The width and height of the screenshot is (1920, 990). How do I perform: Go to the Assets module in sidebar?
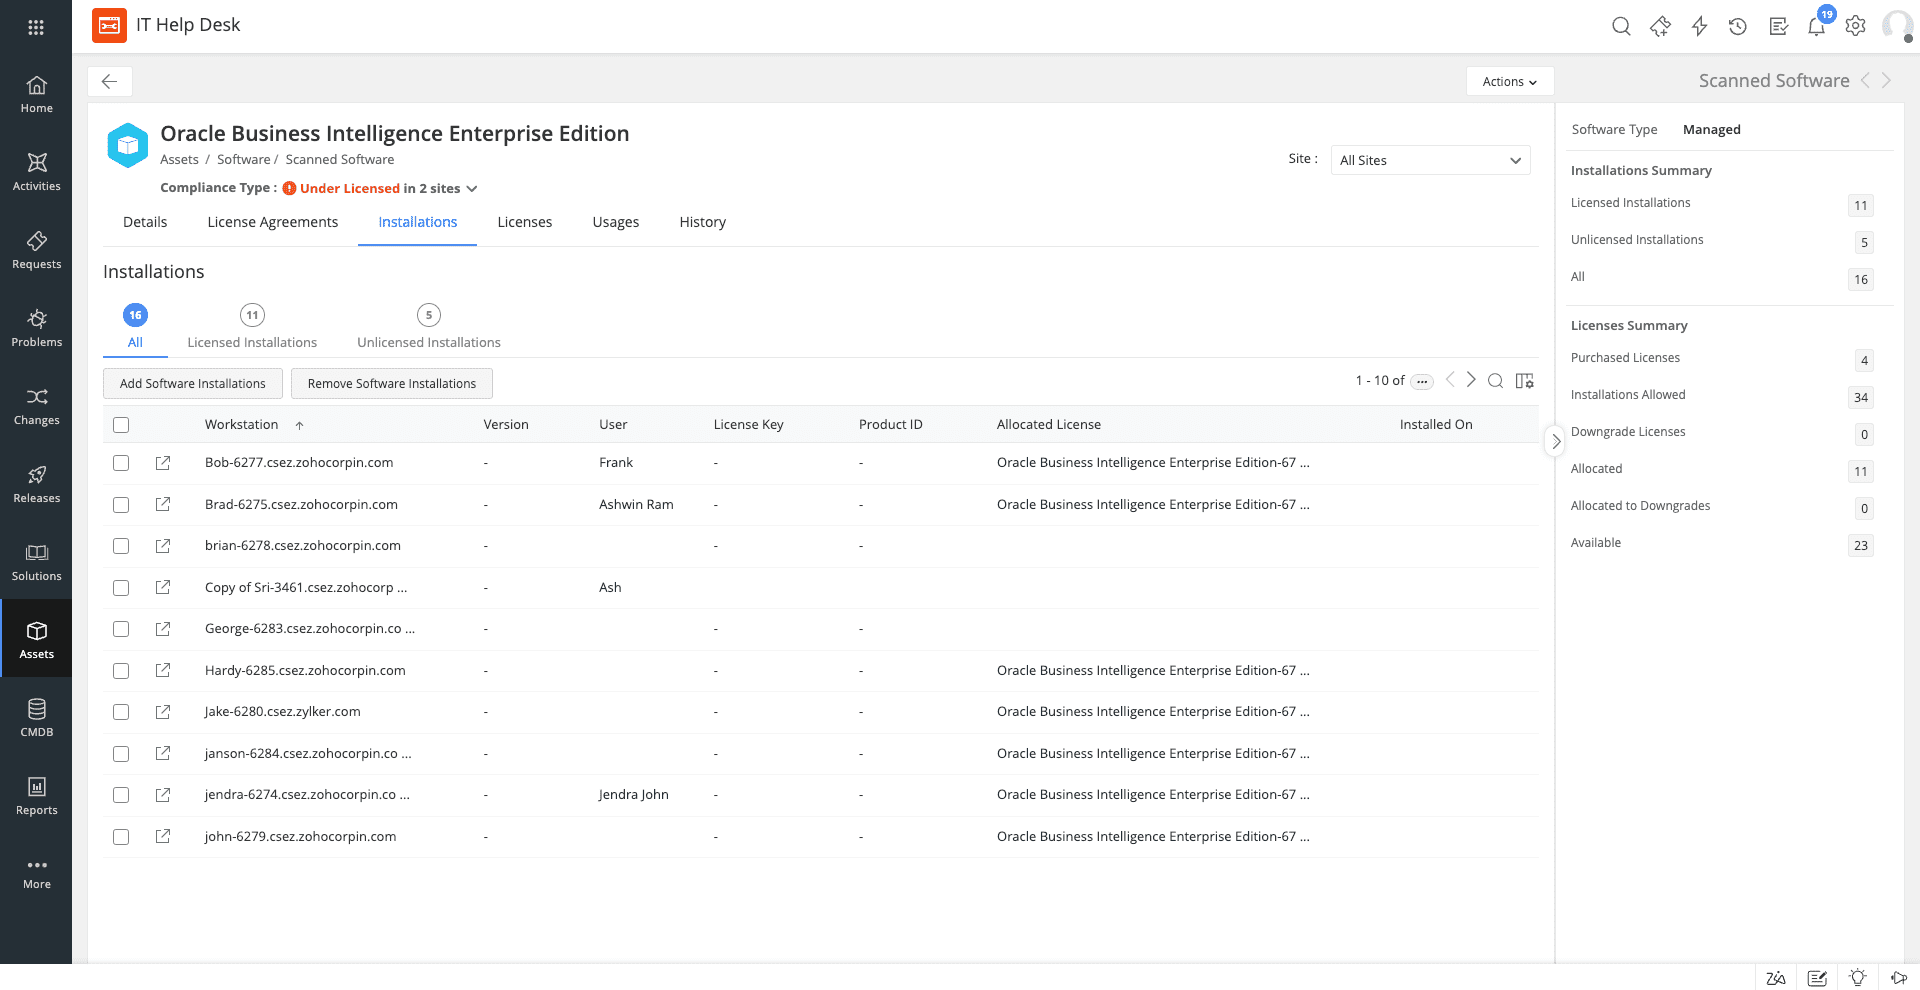(x=37, y=639)
